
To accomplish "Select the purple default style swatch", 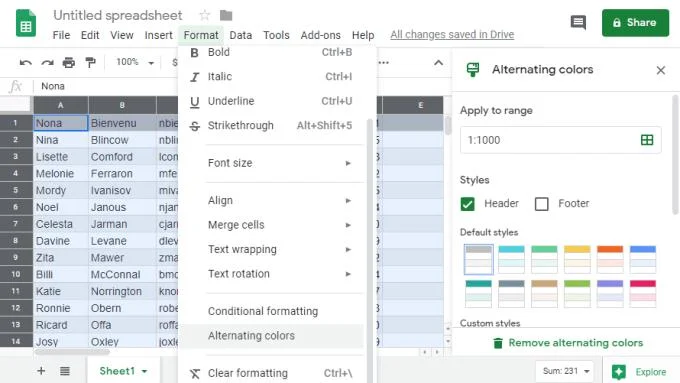I will [610, 294].
